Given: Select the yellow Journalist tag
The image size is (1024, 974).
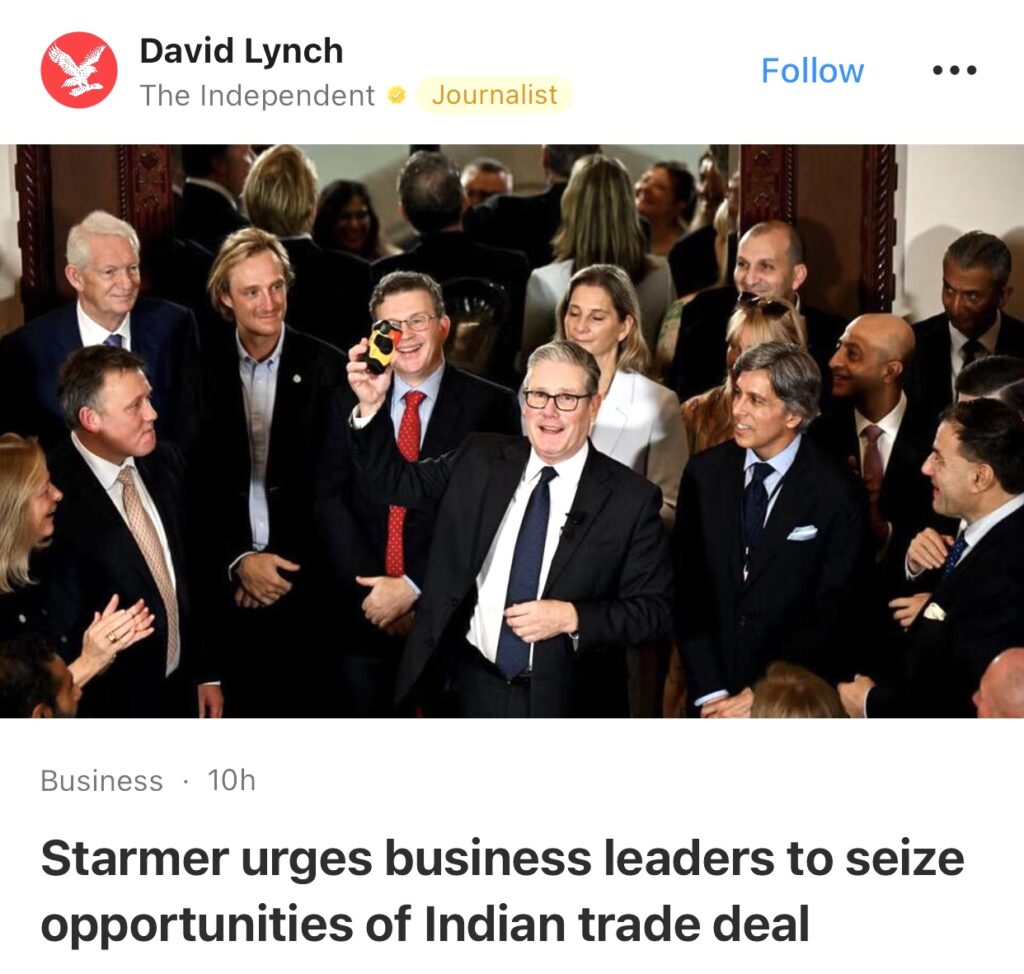Looking at the screenshot, I should 494,95.
